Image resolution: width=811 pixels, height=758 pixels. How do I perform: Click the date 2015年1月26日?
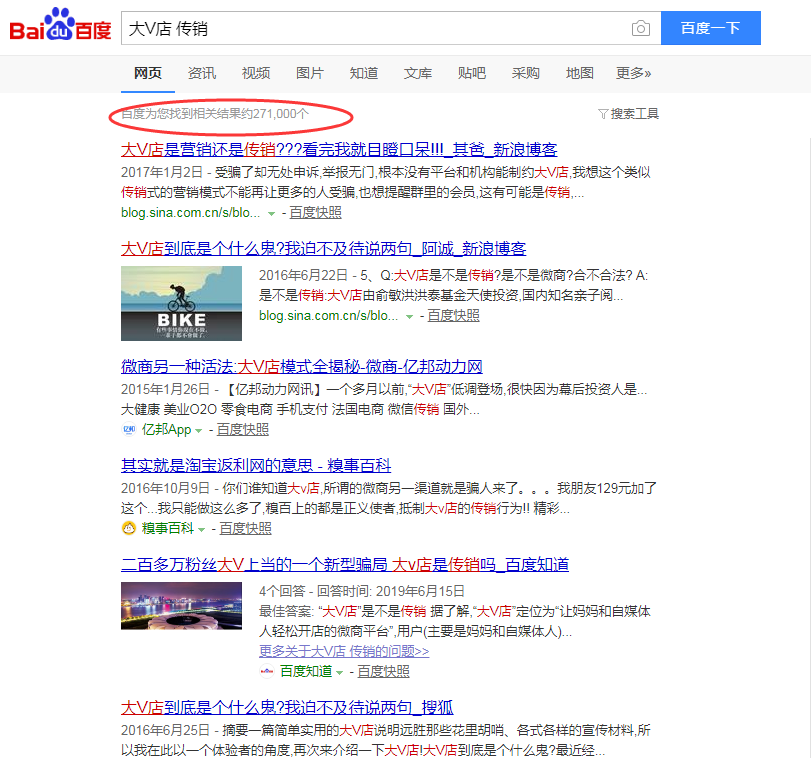[x=166, y=389]
